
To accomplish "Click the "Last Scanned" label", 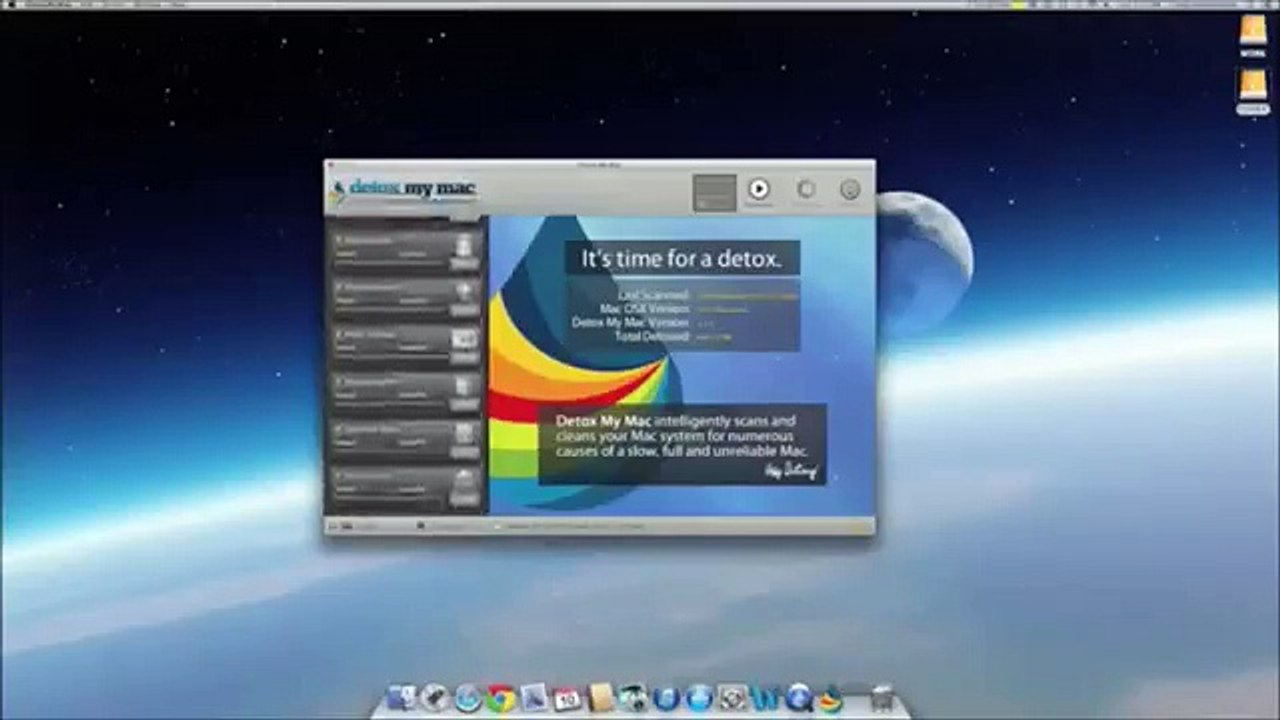I will (654, 295).
